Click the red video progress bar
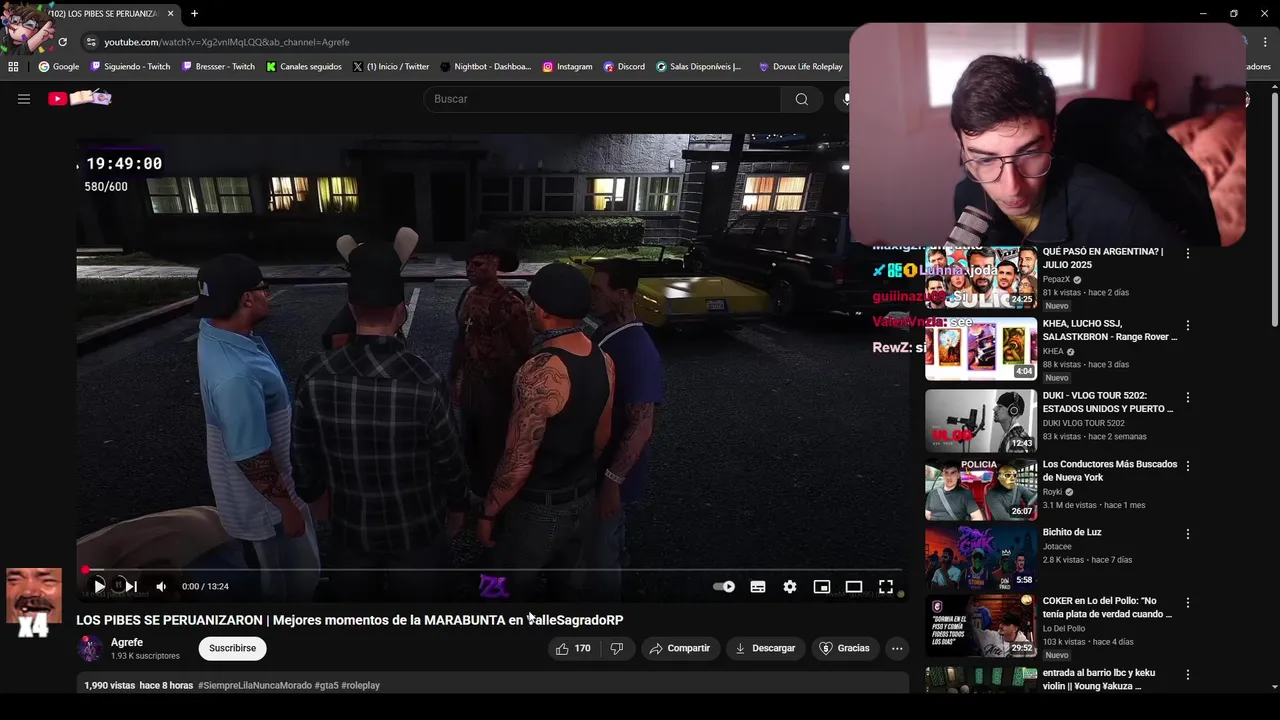The image size is (1280, 720). click(492, 570)
